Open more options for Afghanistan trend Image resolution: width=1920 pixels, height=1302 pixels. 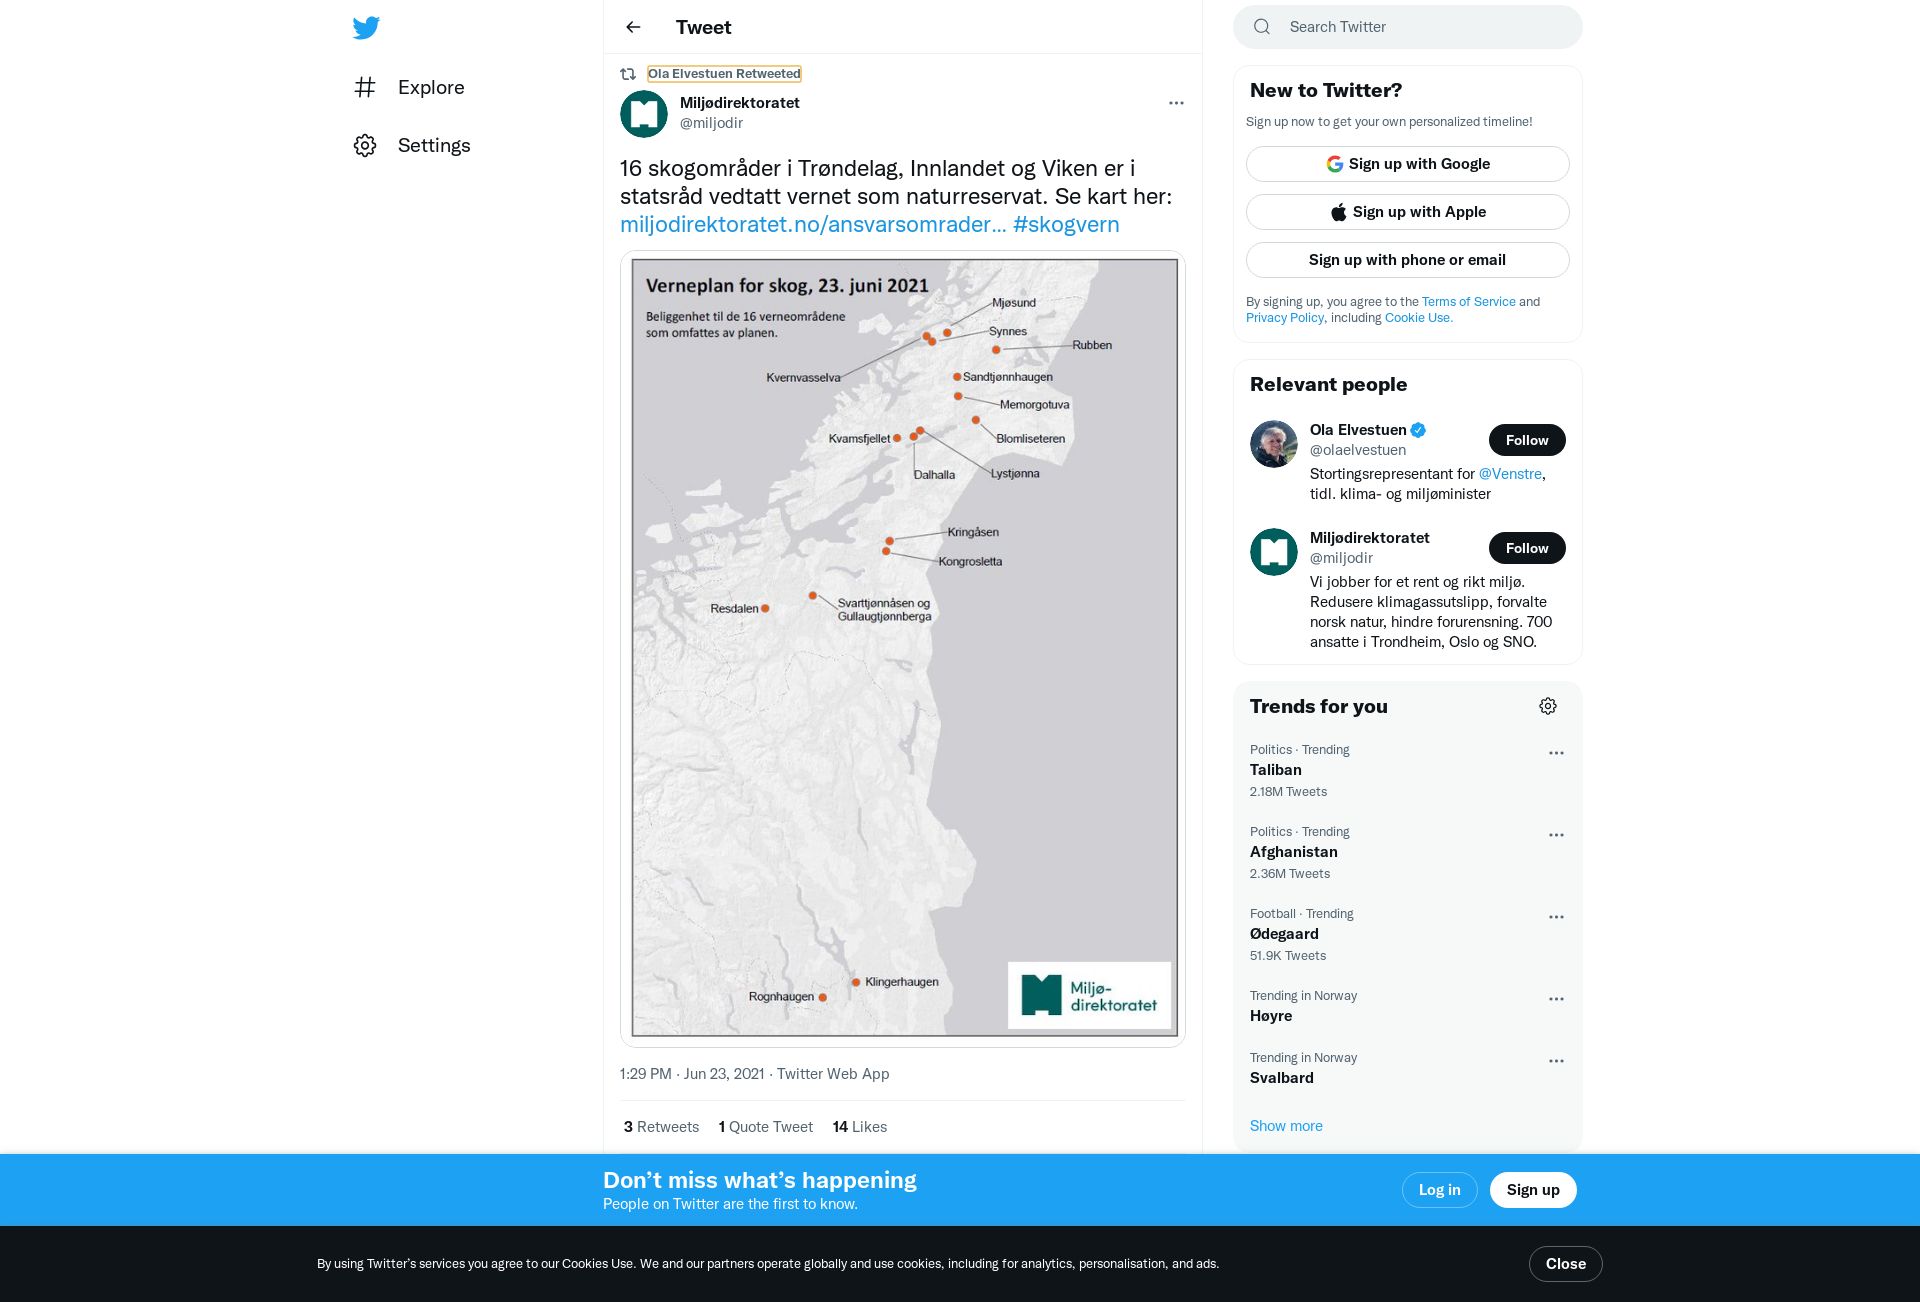point(1556,835)
